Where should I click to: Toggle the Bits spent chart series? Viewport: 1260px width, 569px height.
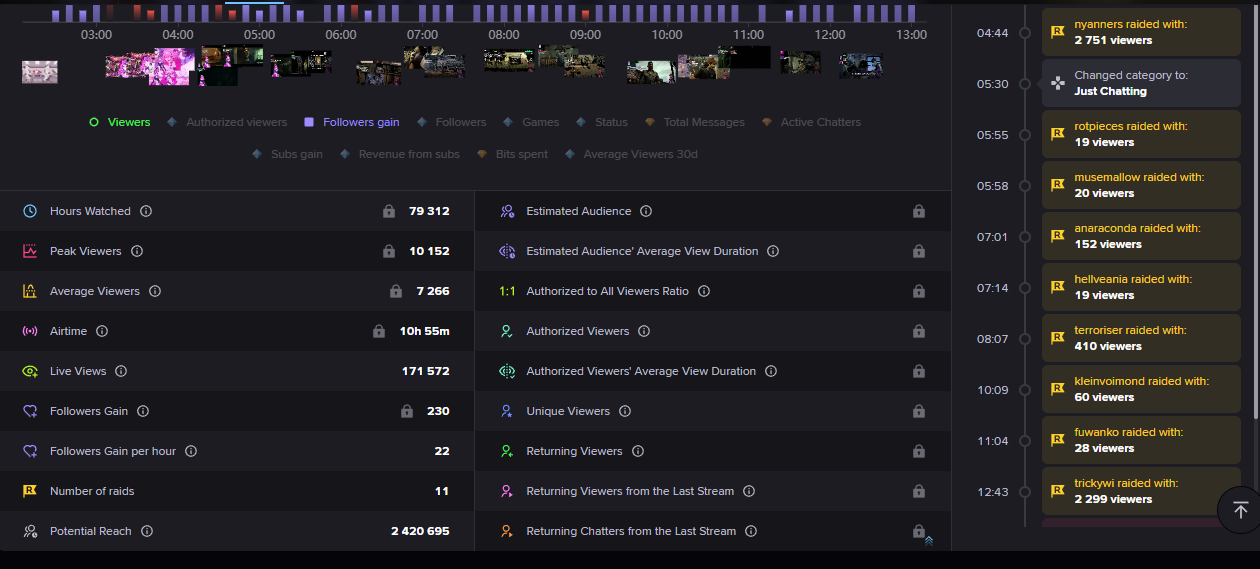coord(512,154)
